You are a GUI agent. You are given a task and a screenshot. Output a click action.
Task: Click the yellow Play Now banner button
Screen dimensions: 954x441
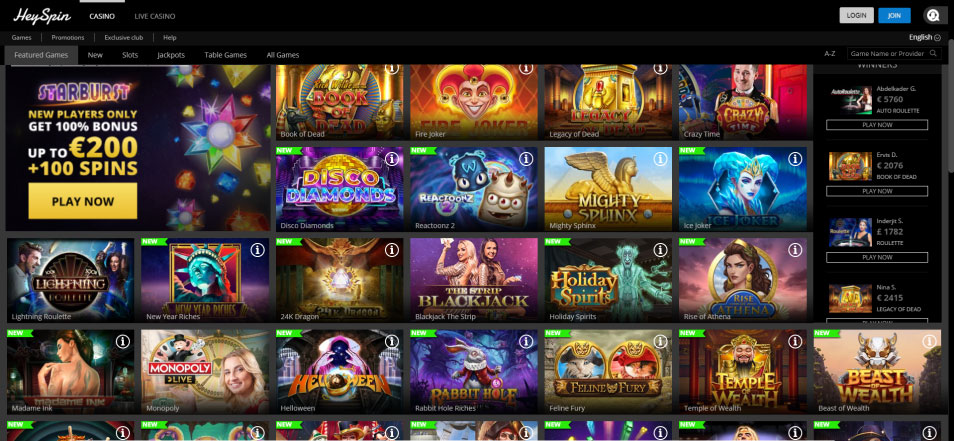point(83,201)
